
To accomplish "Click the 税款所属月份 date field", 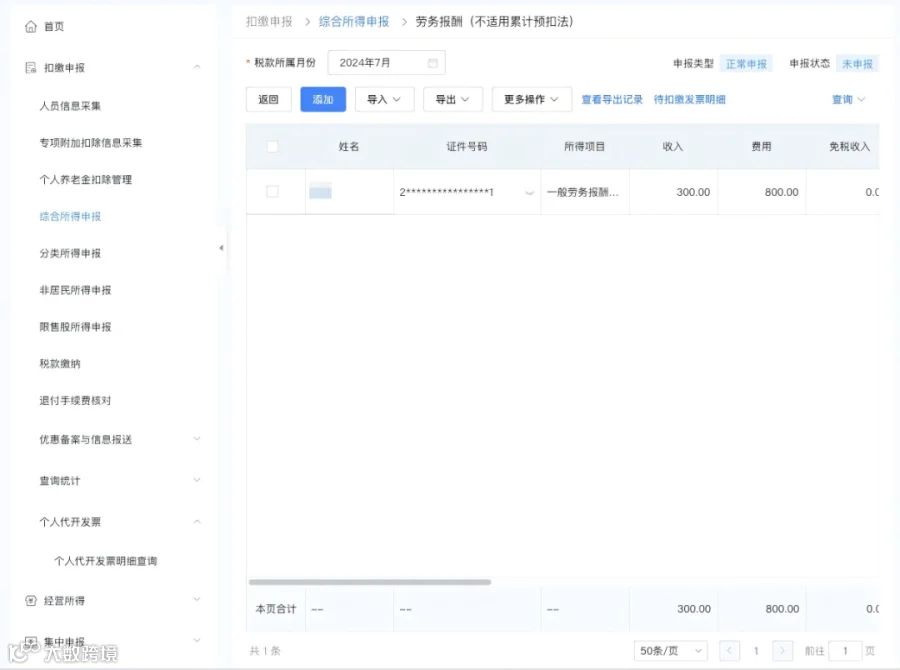I will point(386,63).
